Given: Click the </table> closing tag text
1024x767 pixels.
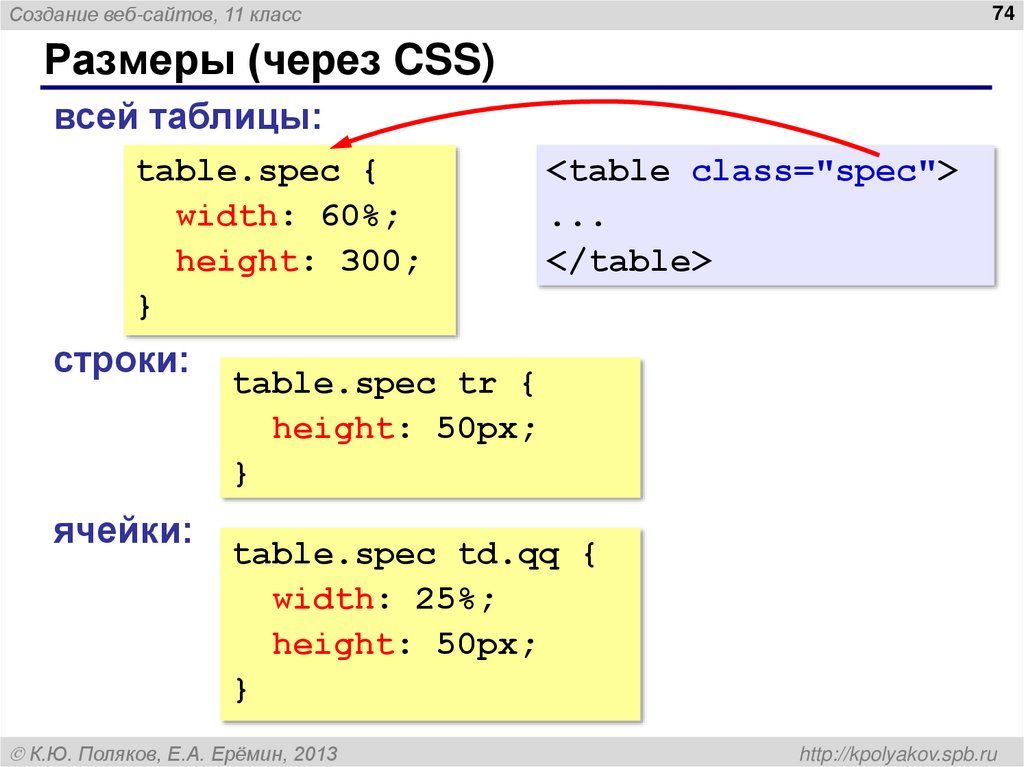Looking at the screenshot, I should pyautogui.click(x=628, y=261).
